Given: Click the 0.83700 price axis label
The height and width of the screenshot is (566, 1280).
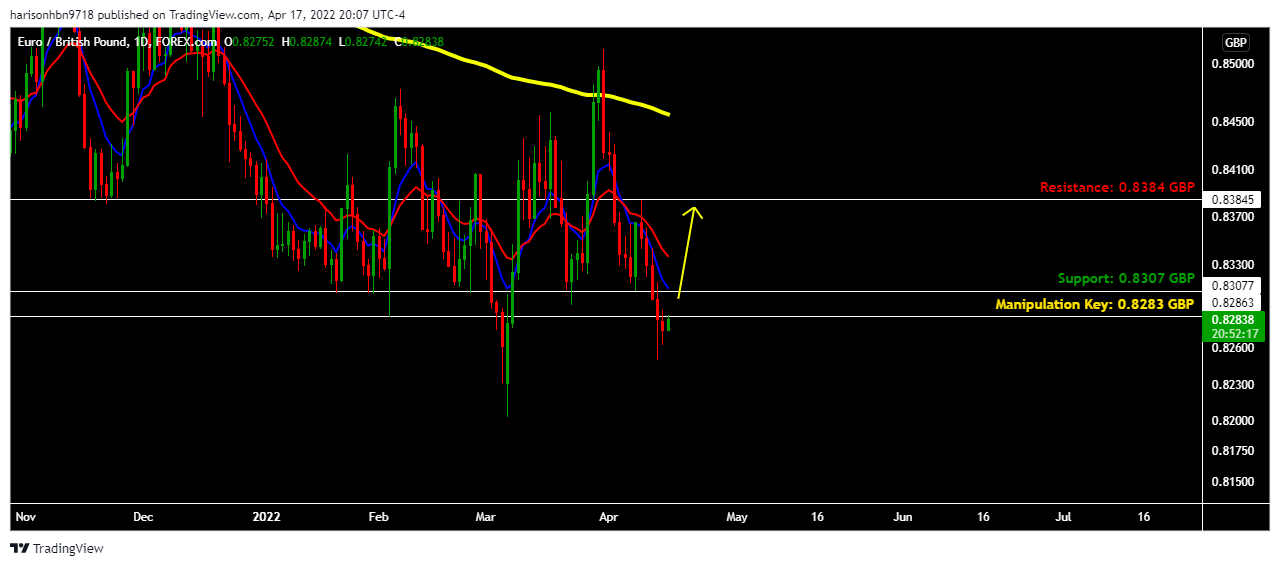Looking at the screenshot, I should [x=1232, y=216].
